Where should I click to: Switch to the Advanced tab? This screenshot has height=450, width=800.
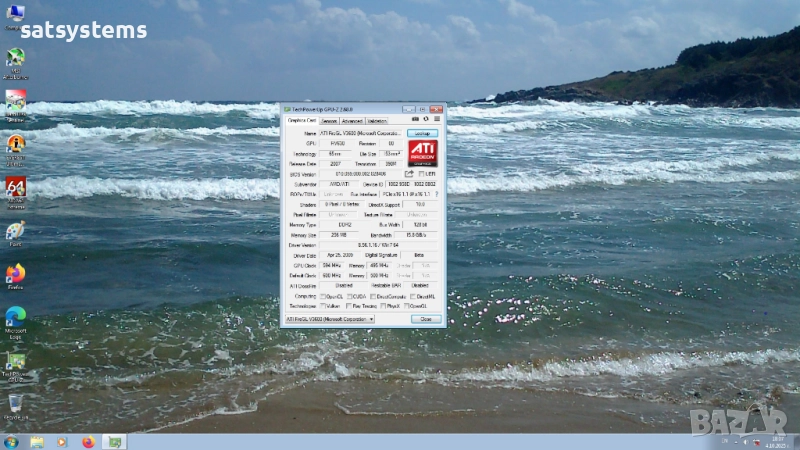tap(352, 121)
